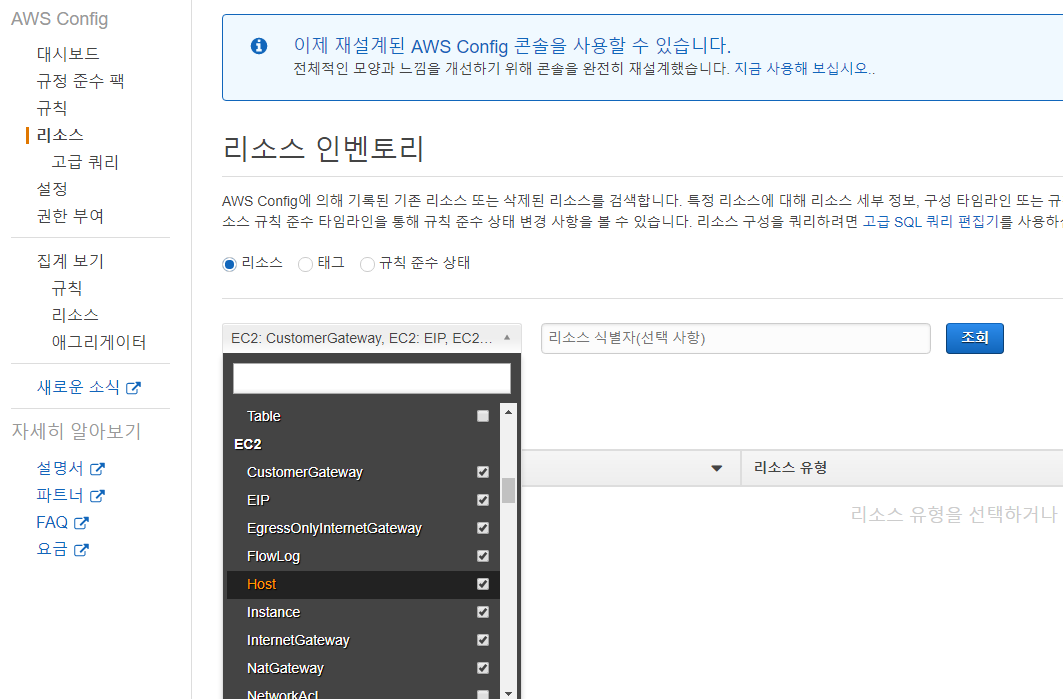1063x699 pixels.
Task: Click external link icon beside 요금
Action: click(81, 550)
